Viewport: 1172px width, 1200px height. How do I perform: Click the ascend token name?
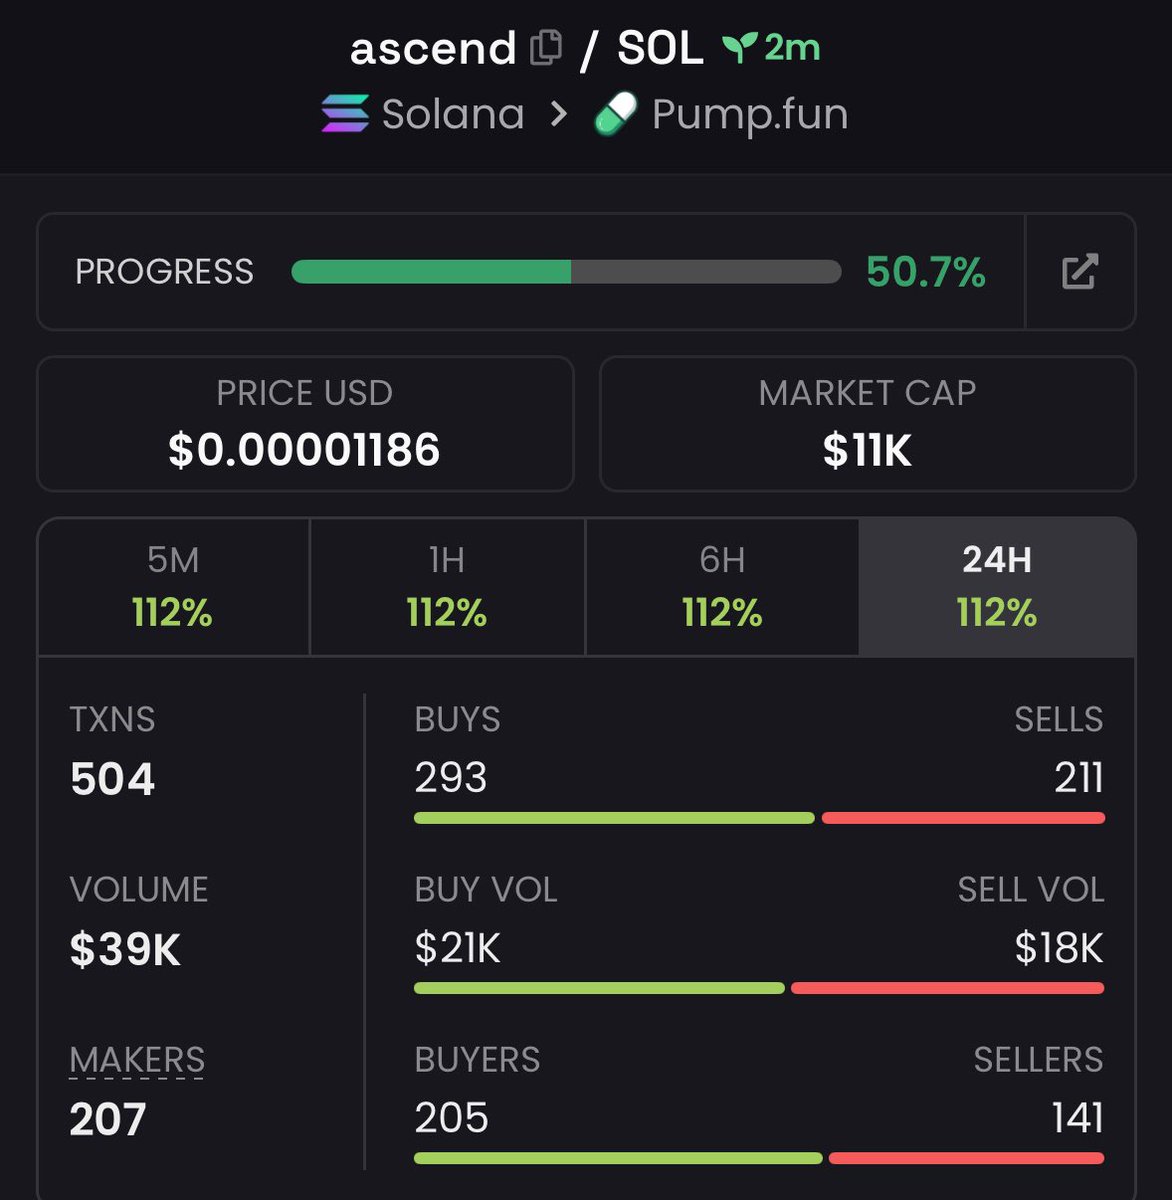tap(433, 48)
